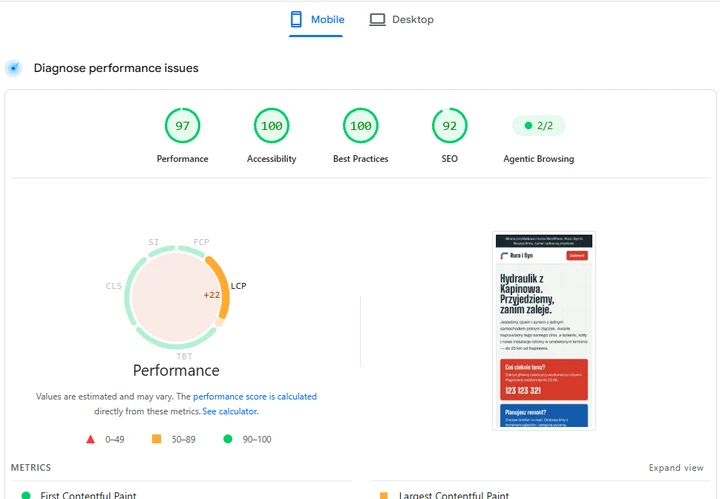Viewport: 720px width, 499px height.
Task: Click the mobile phone icon
Action: click(x=296, y=19)
